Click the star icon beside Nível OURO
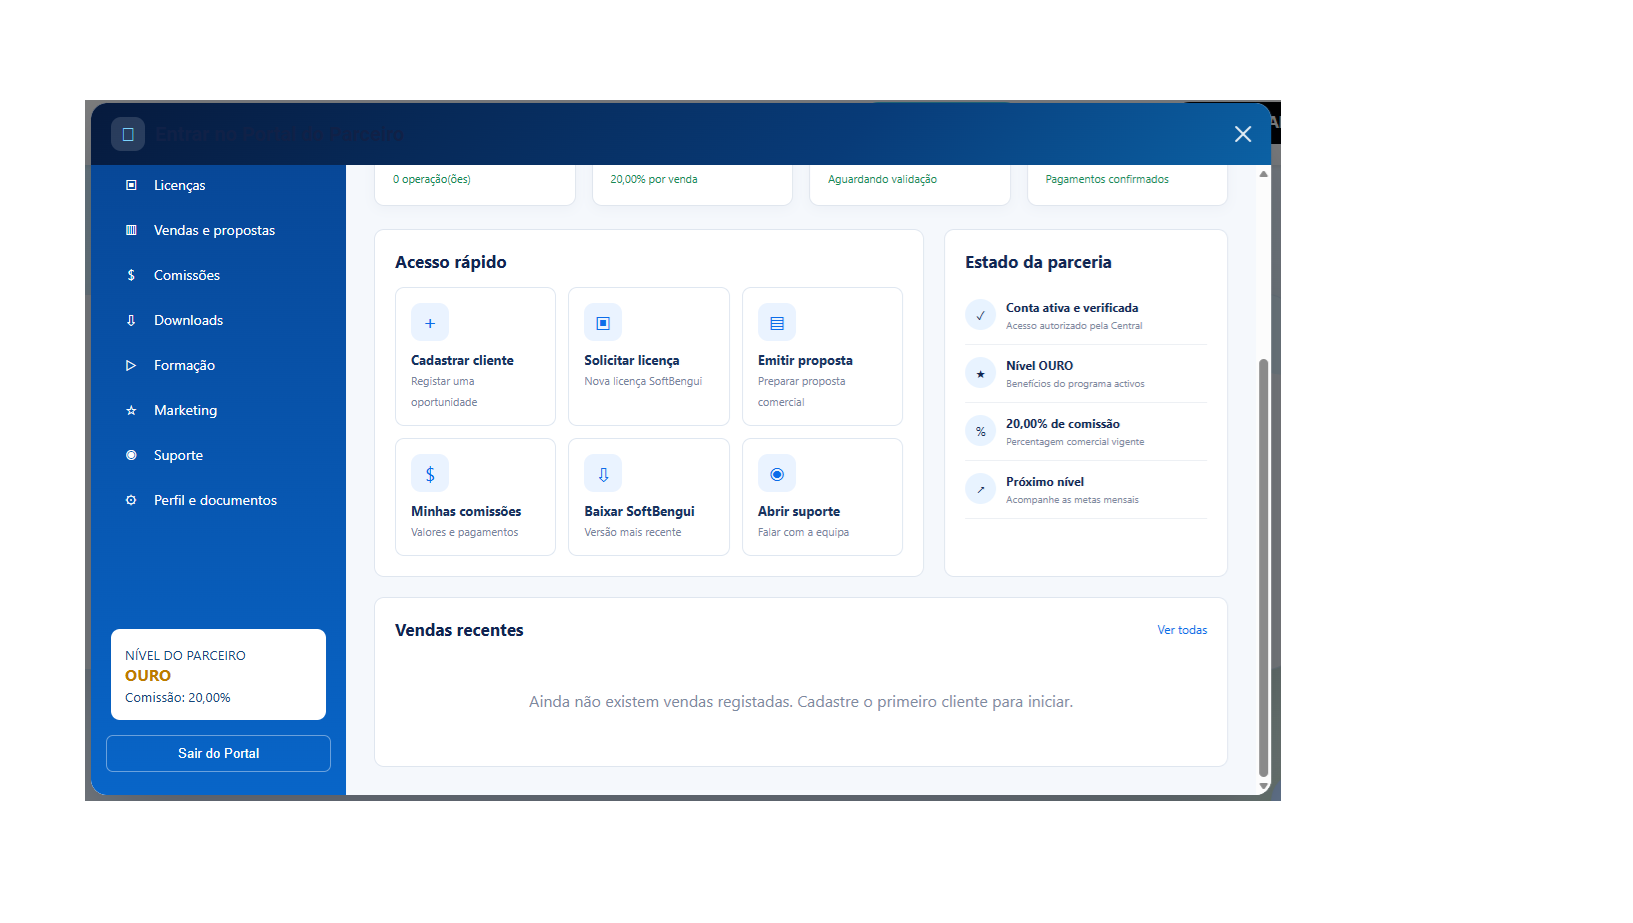Viewport: 1633px width, 923px height. point(981,373)
